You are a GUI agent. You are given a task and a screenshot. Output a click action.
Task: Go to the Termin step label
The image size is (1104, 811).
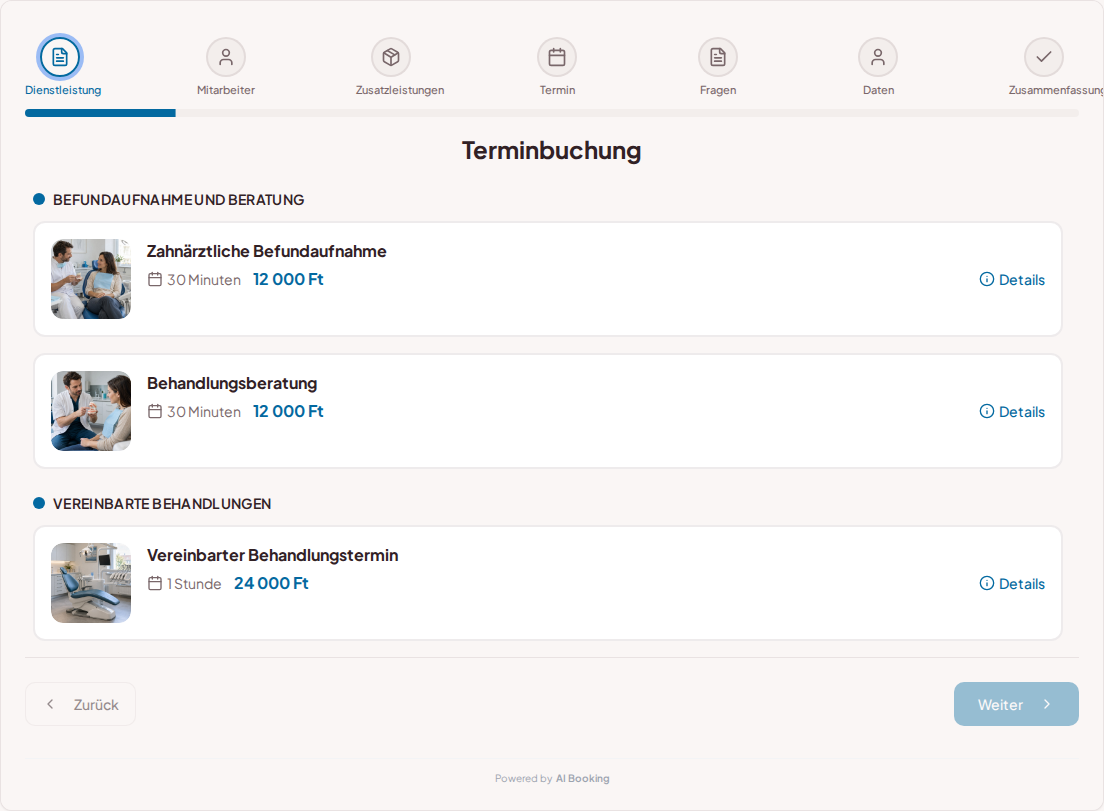558,90
